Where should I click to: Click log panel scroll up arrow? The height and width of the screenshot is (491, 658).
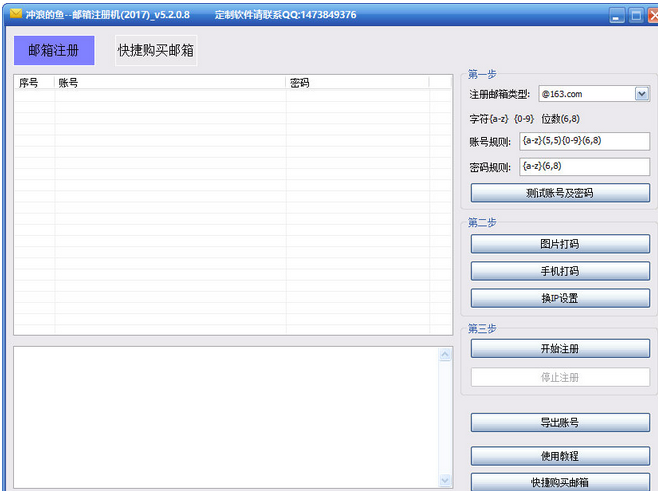click(x=445, y=355)
